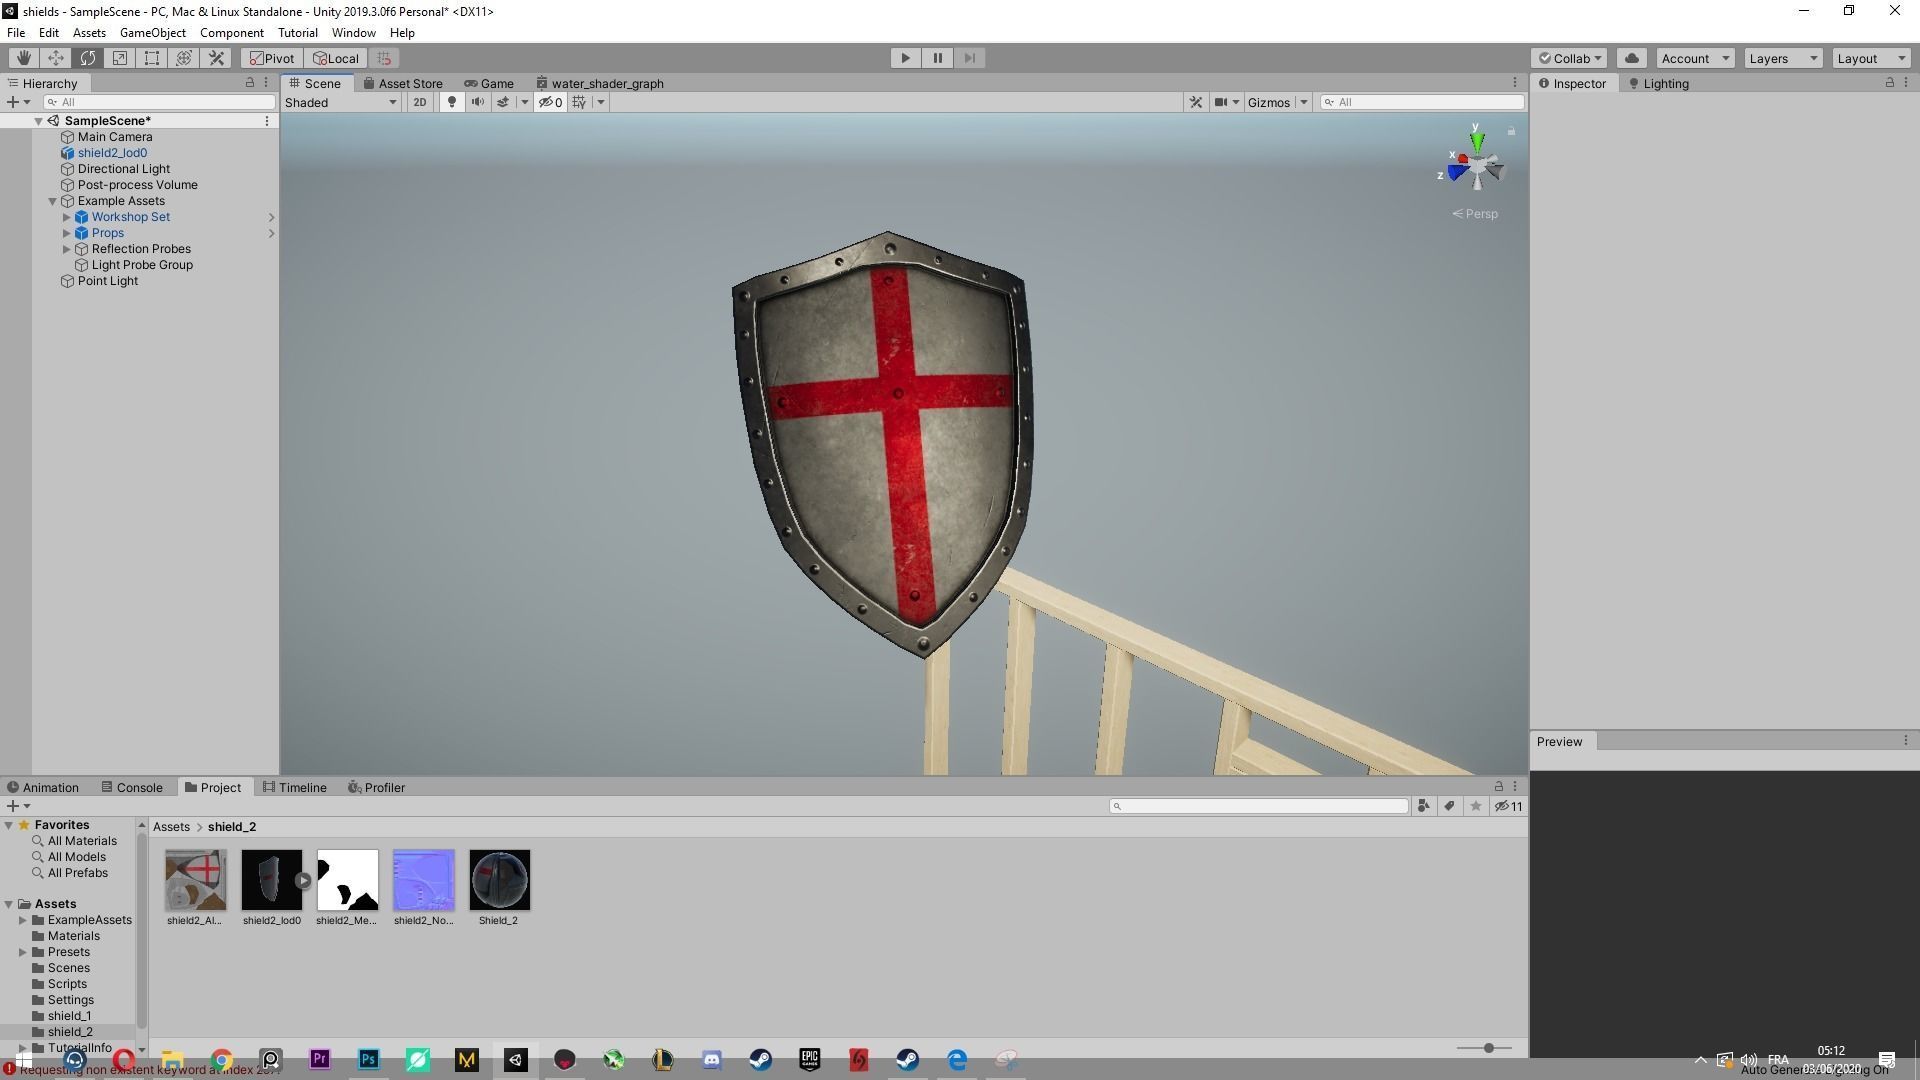Switch Persp projection mode
This screenshot has height=1080, width=1920.
1475,214
